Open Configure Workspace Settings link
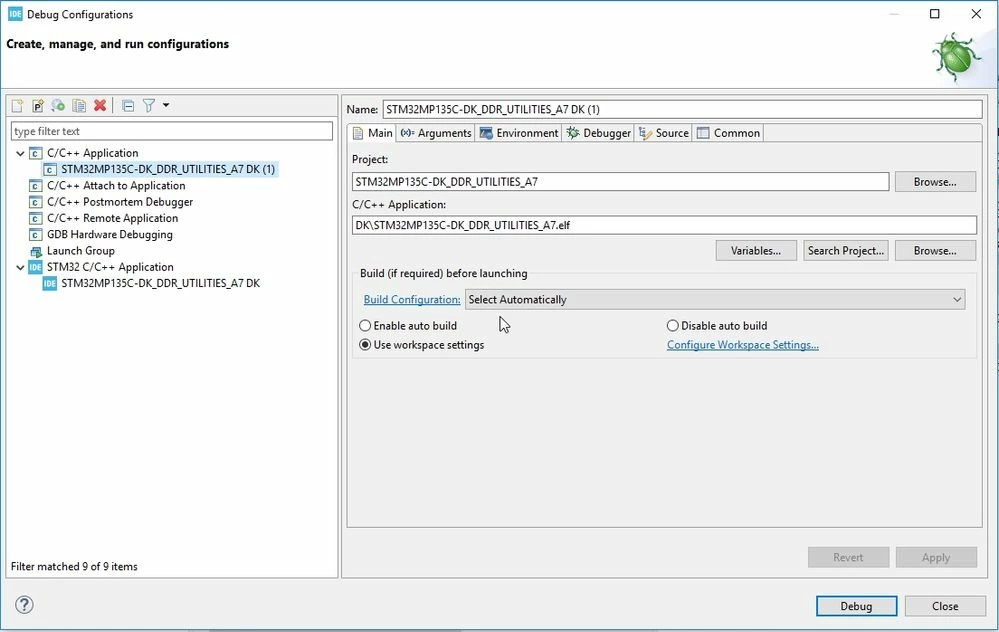Image resolution: width=999 pixels, height=632 pixels. click(742, 345)
